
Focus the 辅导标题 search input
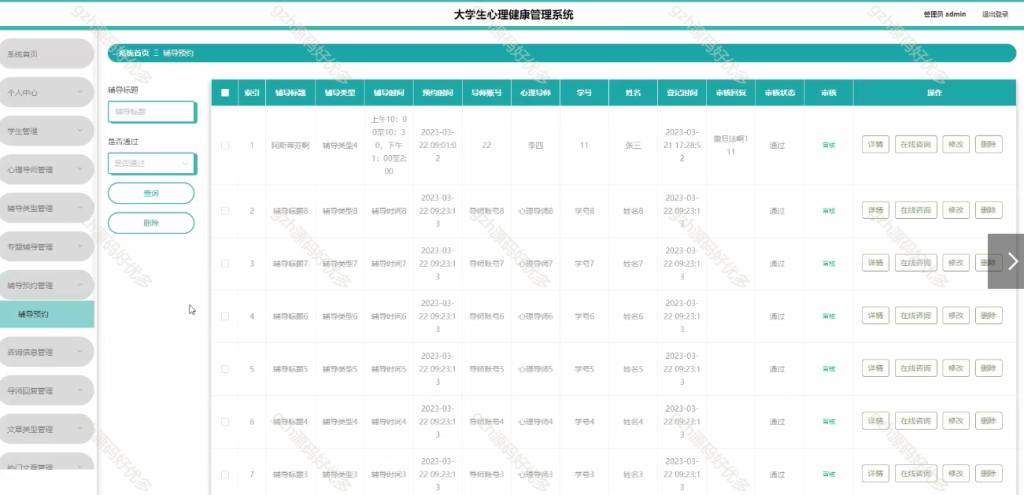tap(152, 112)
